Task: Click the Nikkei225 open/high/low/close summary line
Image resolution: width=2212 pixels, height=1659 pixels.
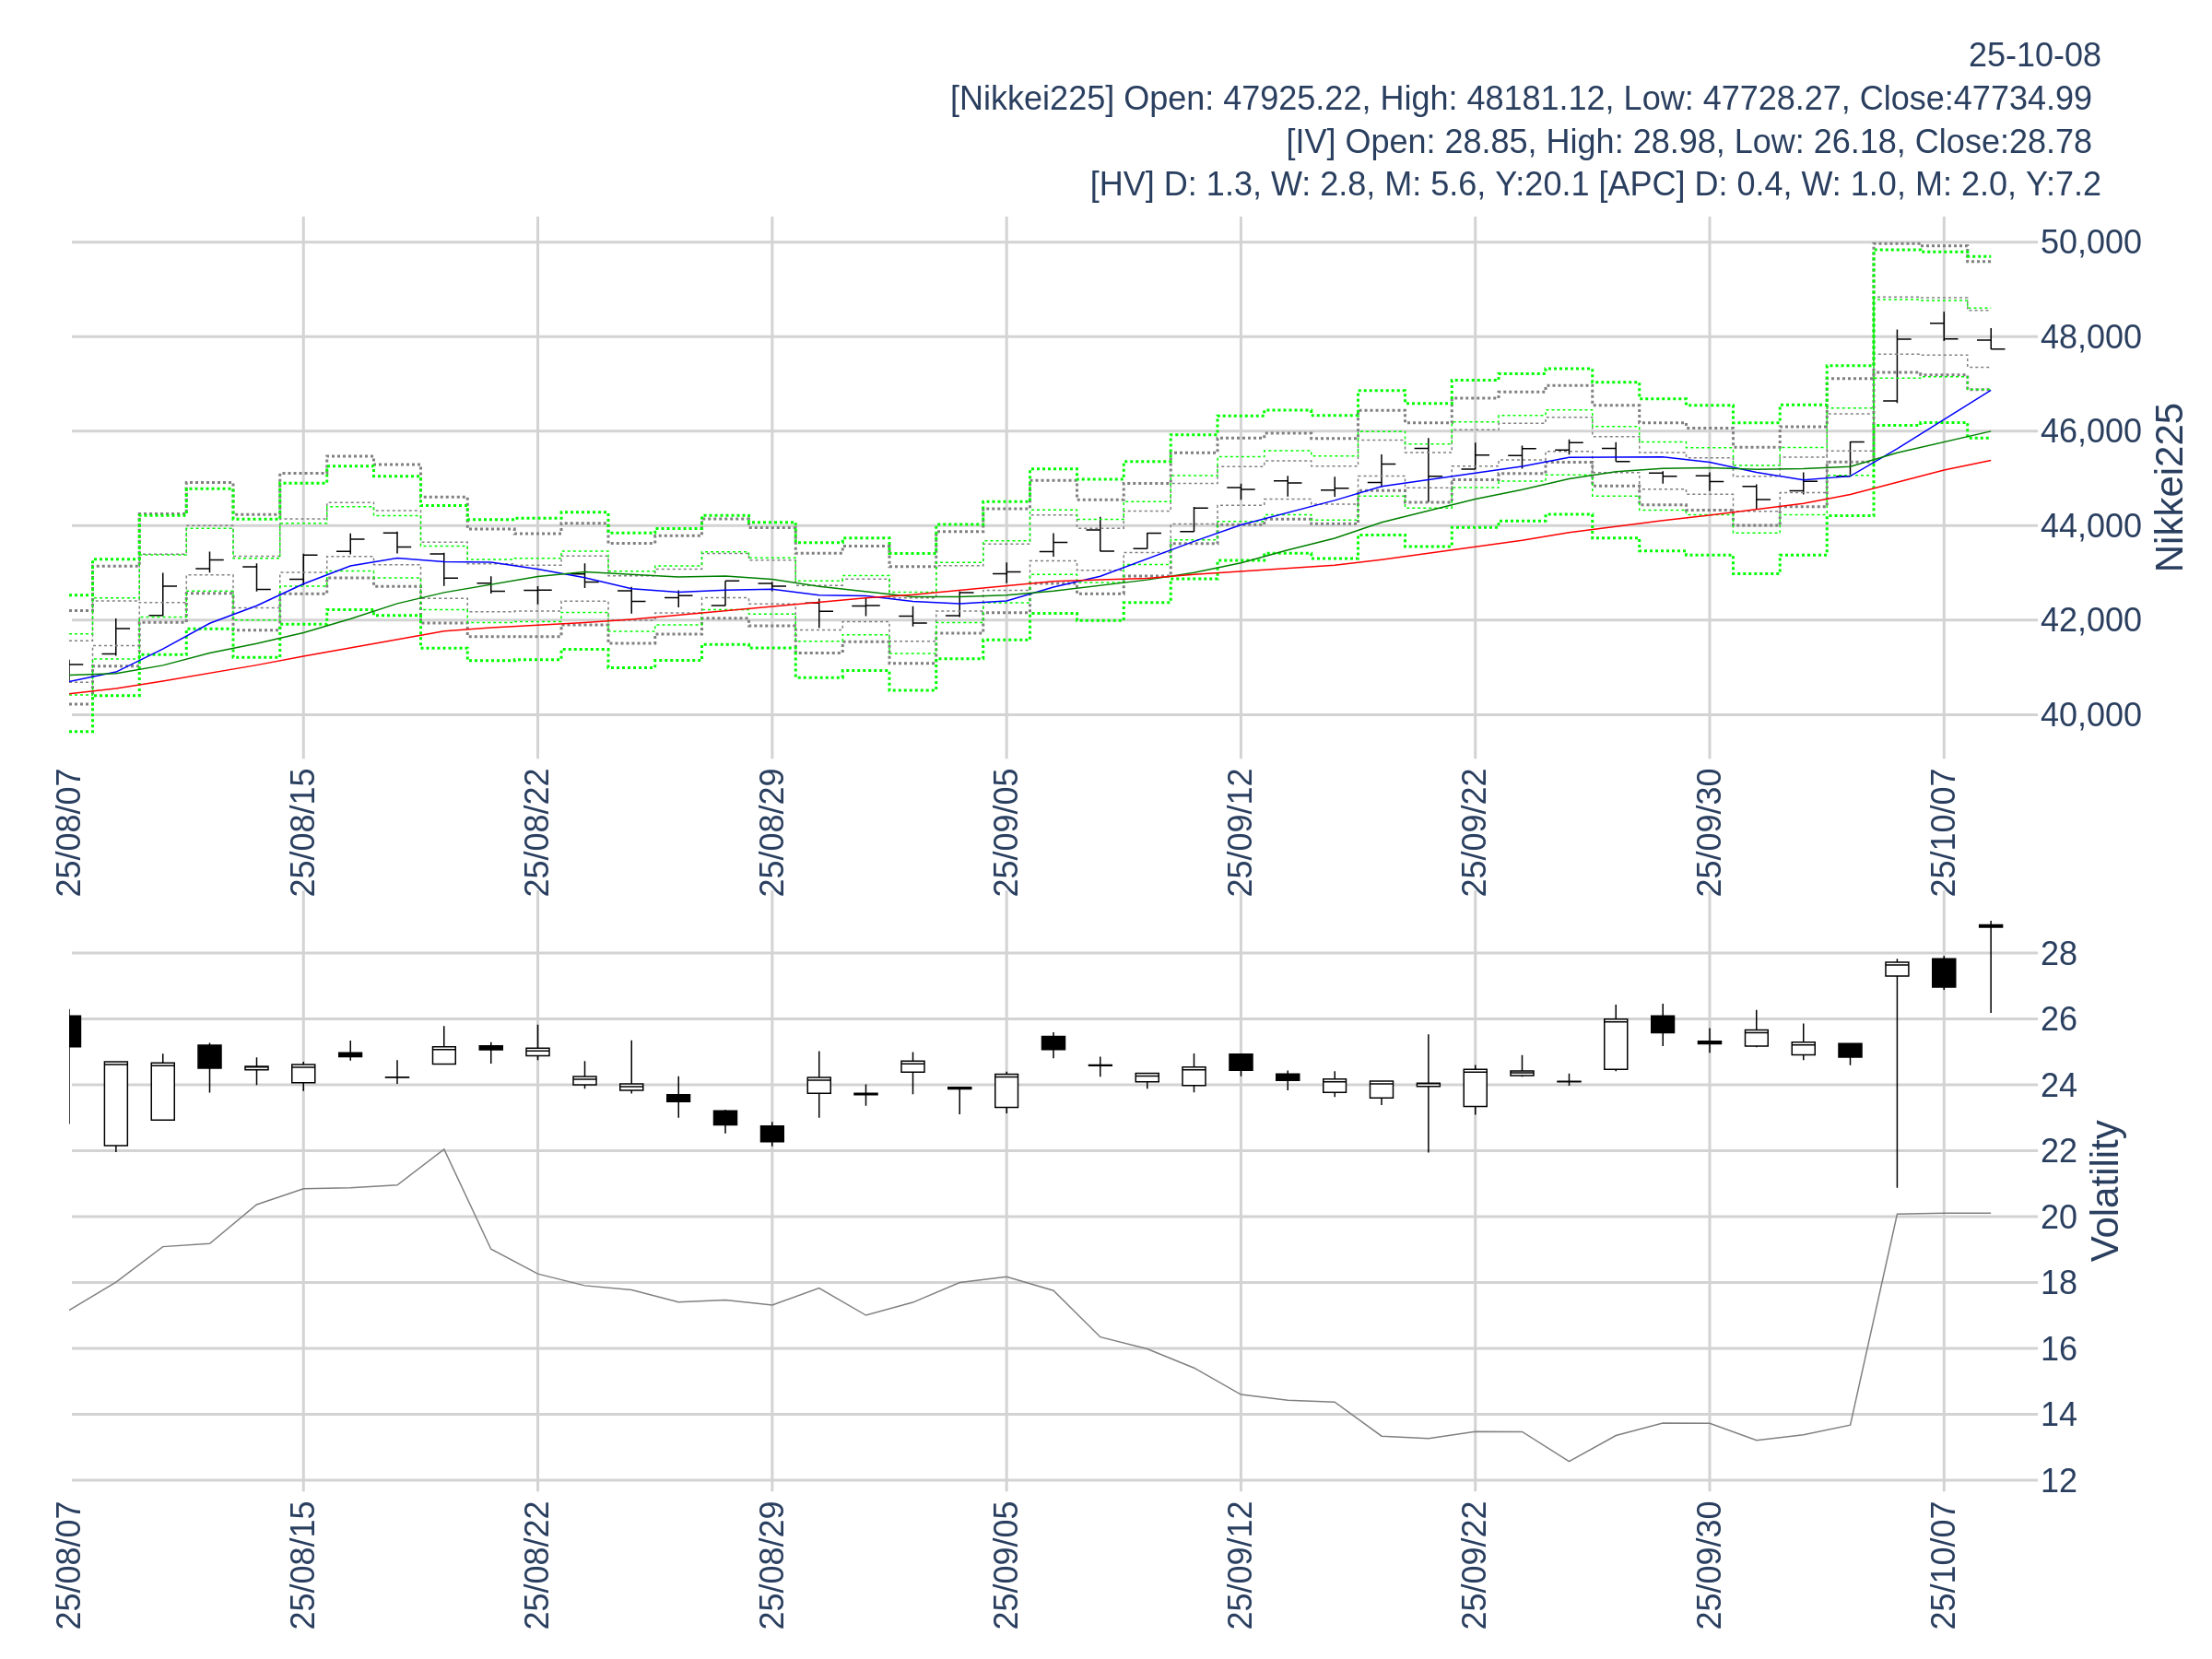Action: click(1520, 98)
